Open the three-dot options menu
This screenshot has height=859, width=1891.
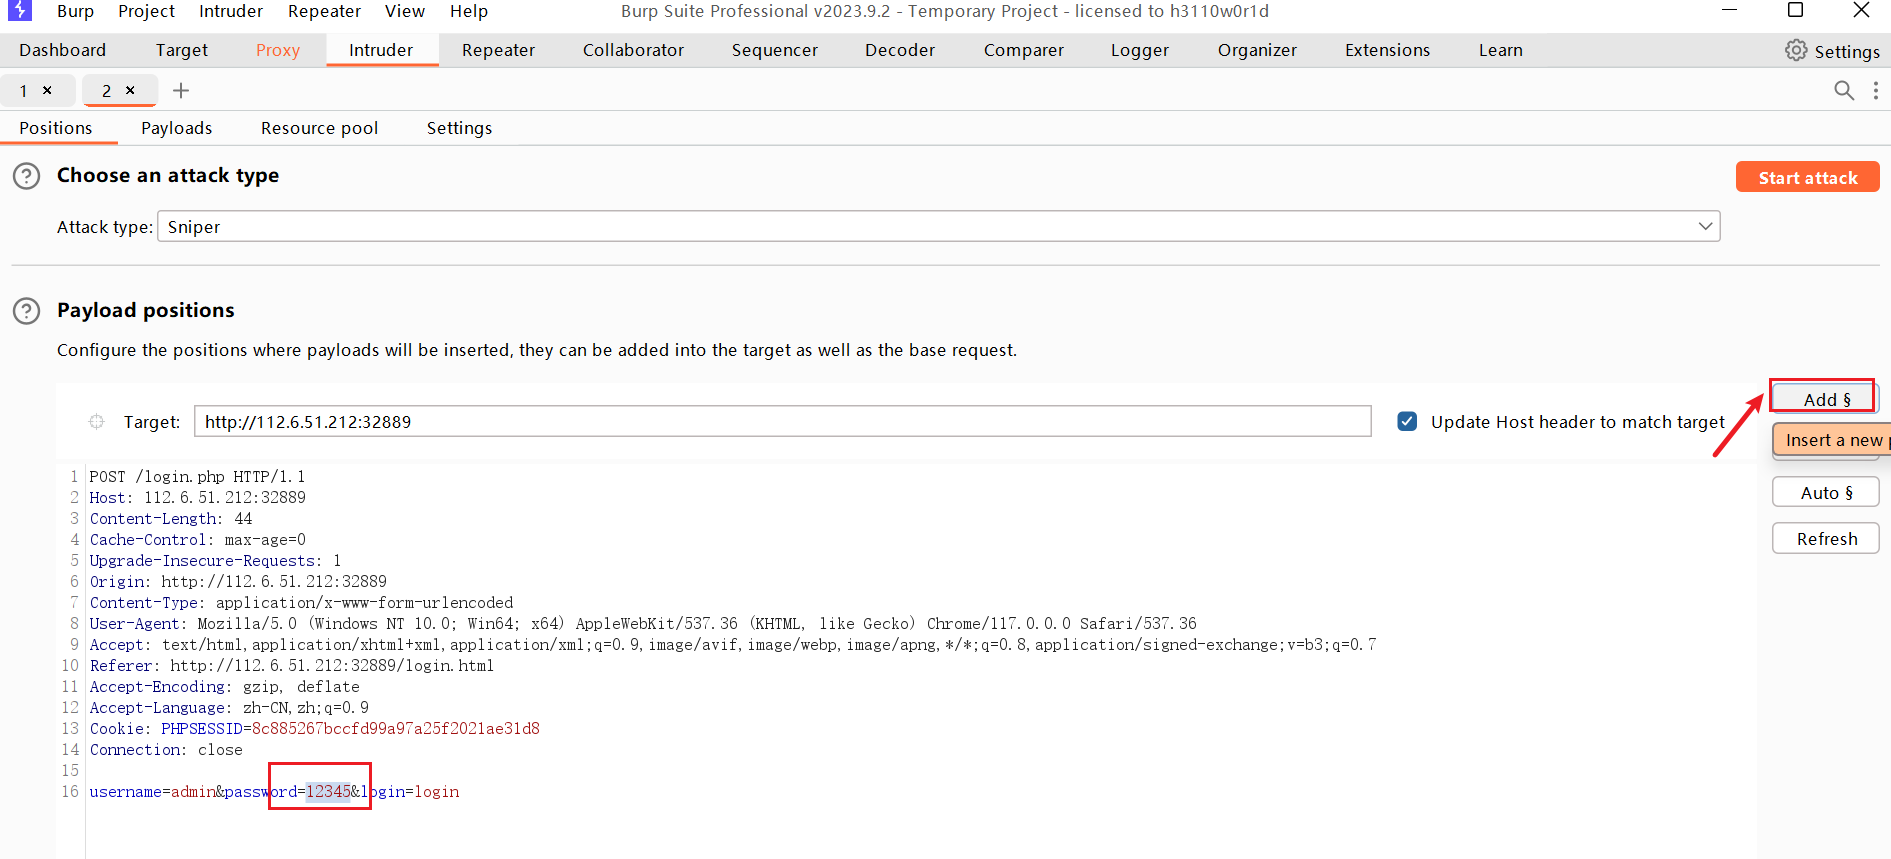pyautogui.click(x=1875, y=91)
